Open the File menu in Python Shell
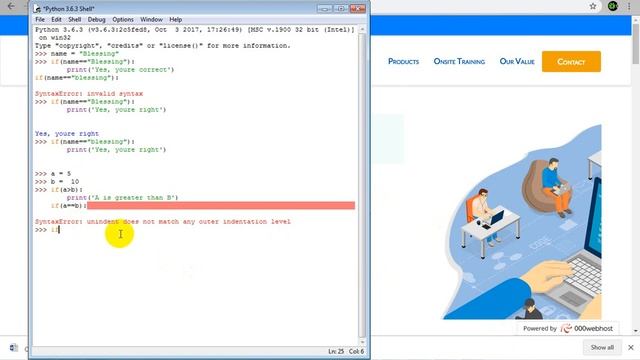640x360 pixels. (x=40, y=20)
